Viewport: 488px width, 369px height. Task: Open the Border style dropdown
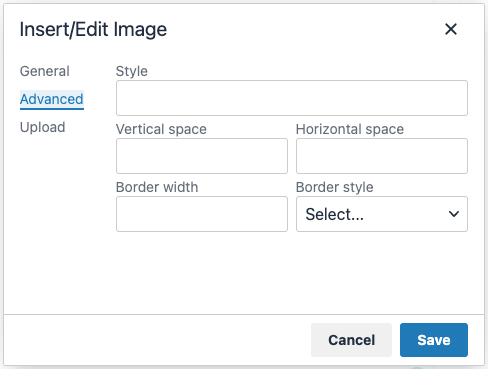pos(382,214)
